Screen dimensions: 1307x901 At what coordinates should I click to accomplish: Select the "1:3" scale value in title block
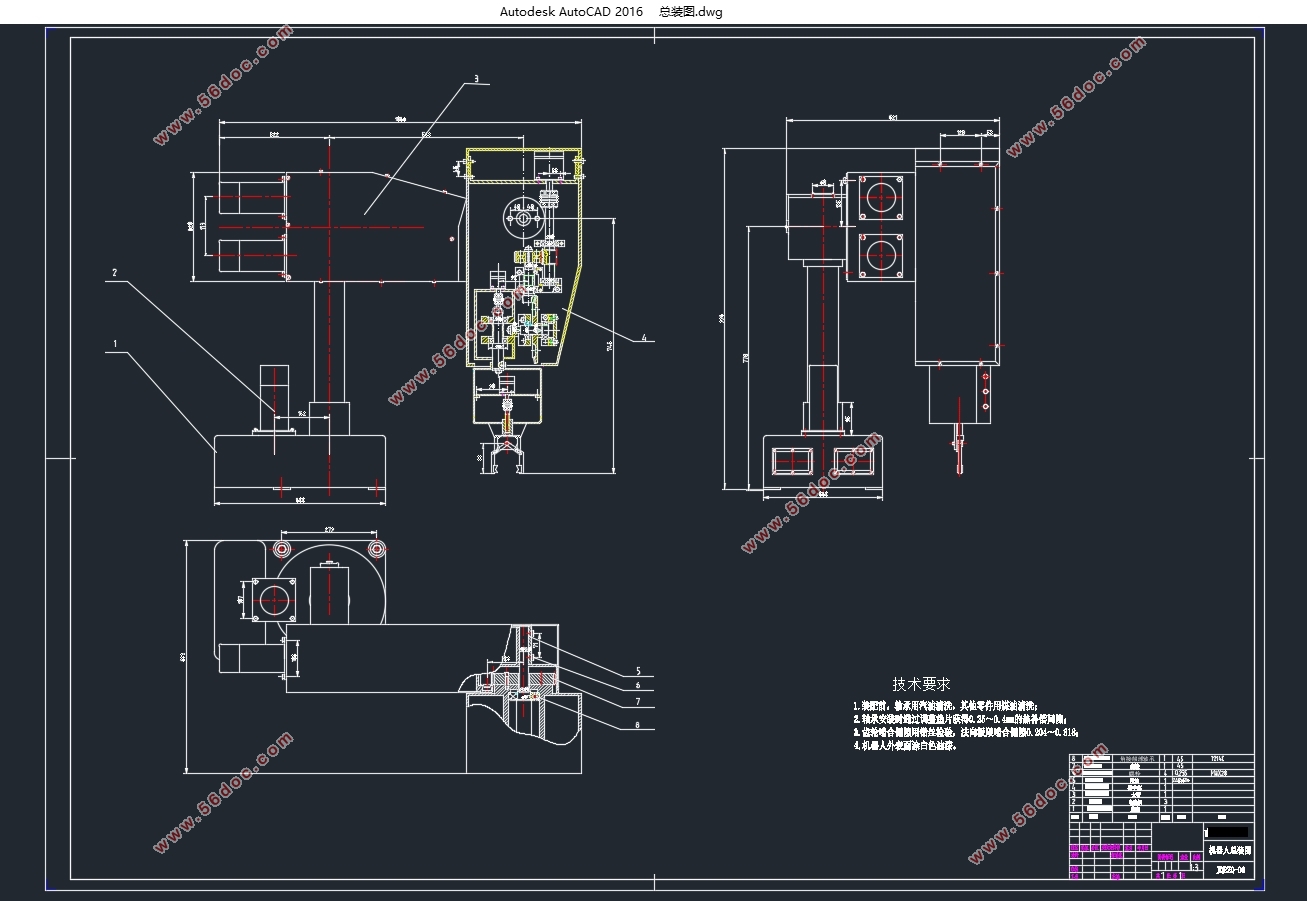pos(1193,867)
